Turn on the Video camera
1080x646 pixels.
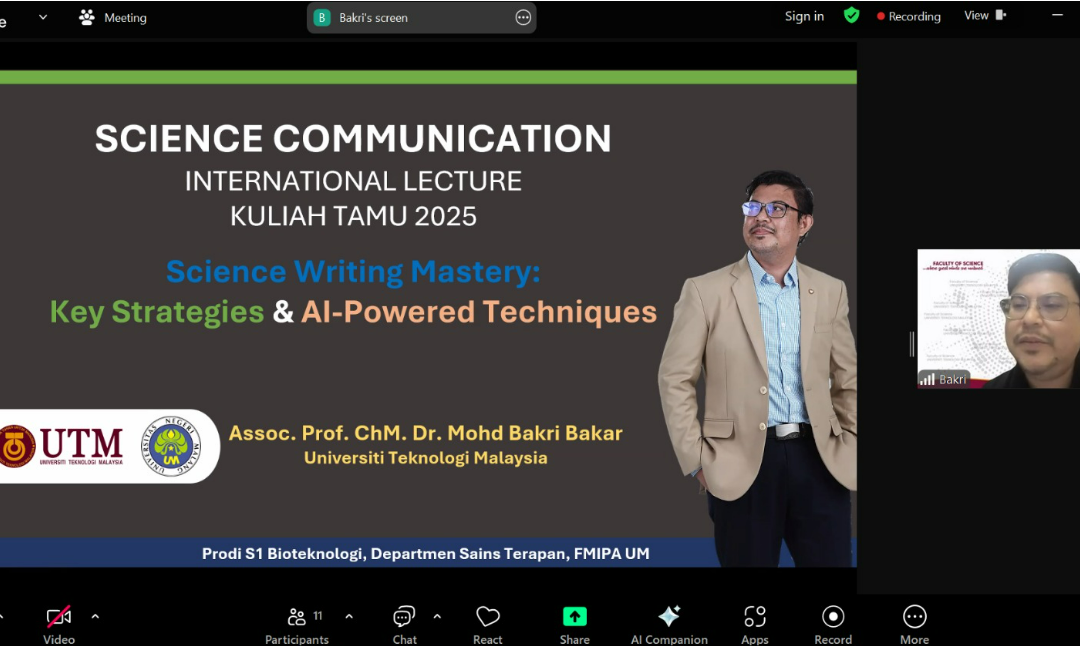pyautogui.click(x=59, y=625)
